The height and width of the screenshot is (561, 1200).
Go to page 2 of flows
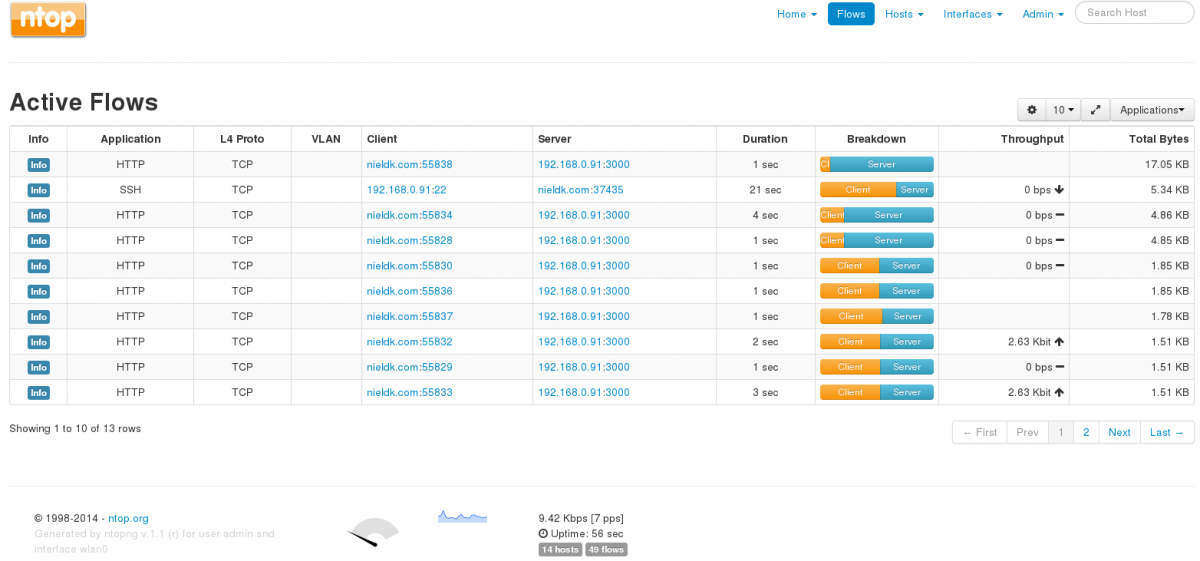1086,432
